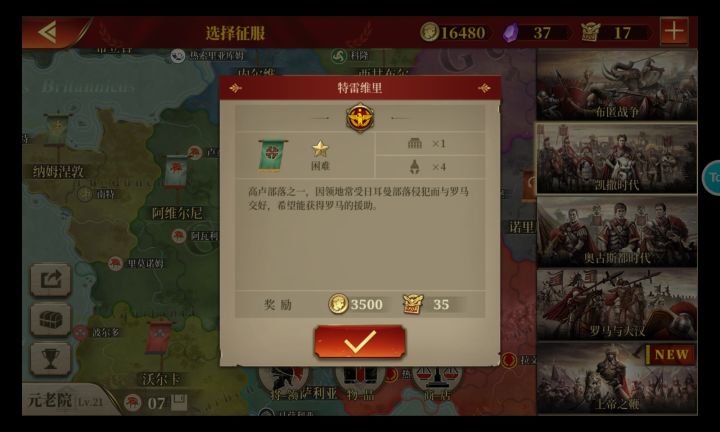
Task: Tap the eagle medal counter 17
Action: click(x=612, y=33)
